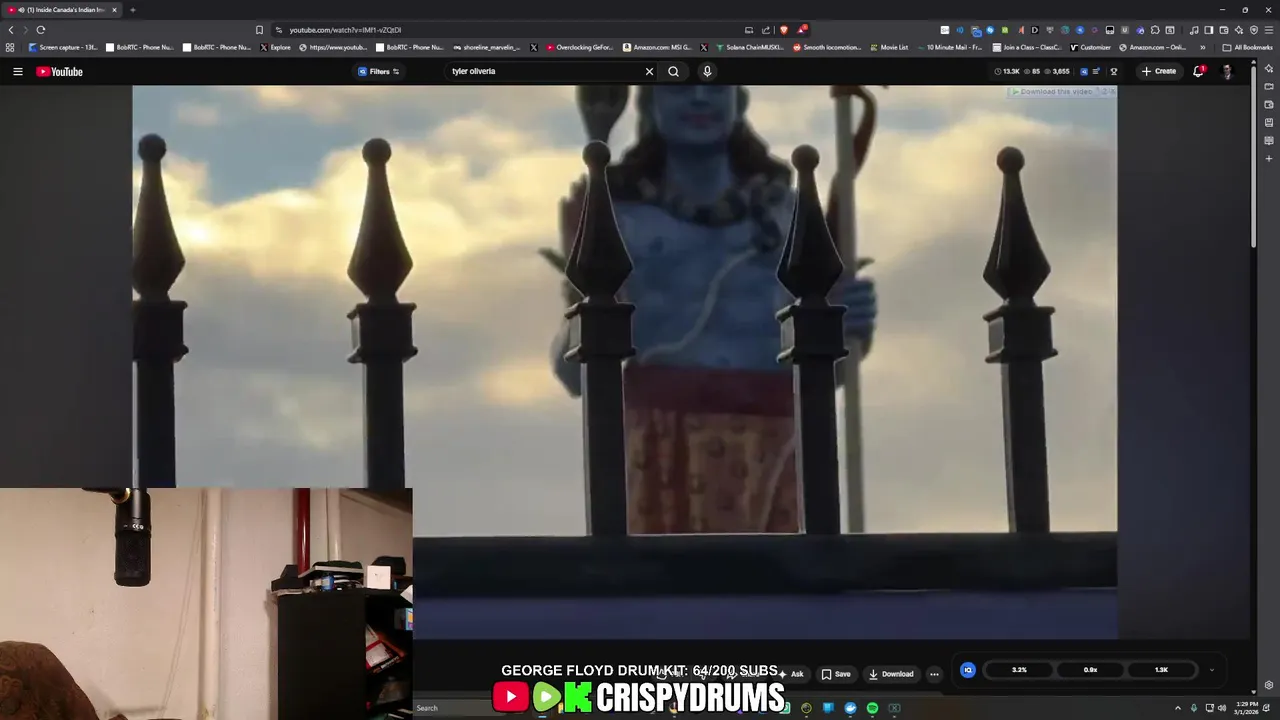Save the video to a playlist
Viewport: 1280px width, 720px height.
tap(836, 674)
